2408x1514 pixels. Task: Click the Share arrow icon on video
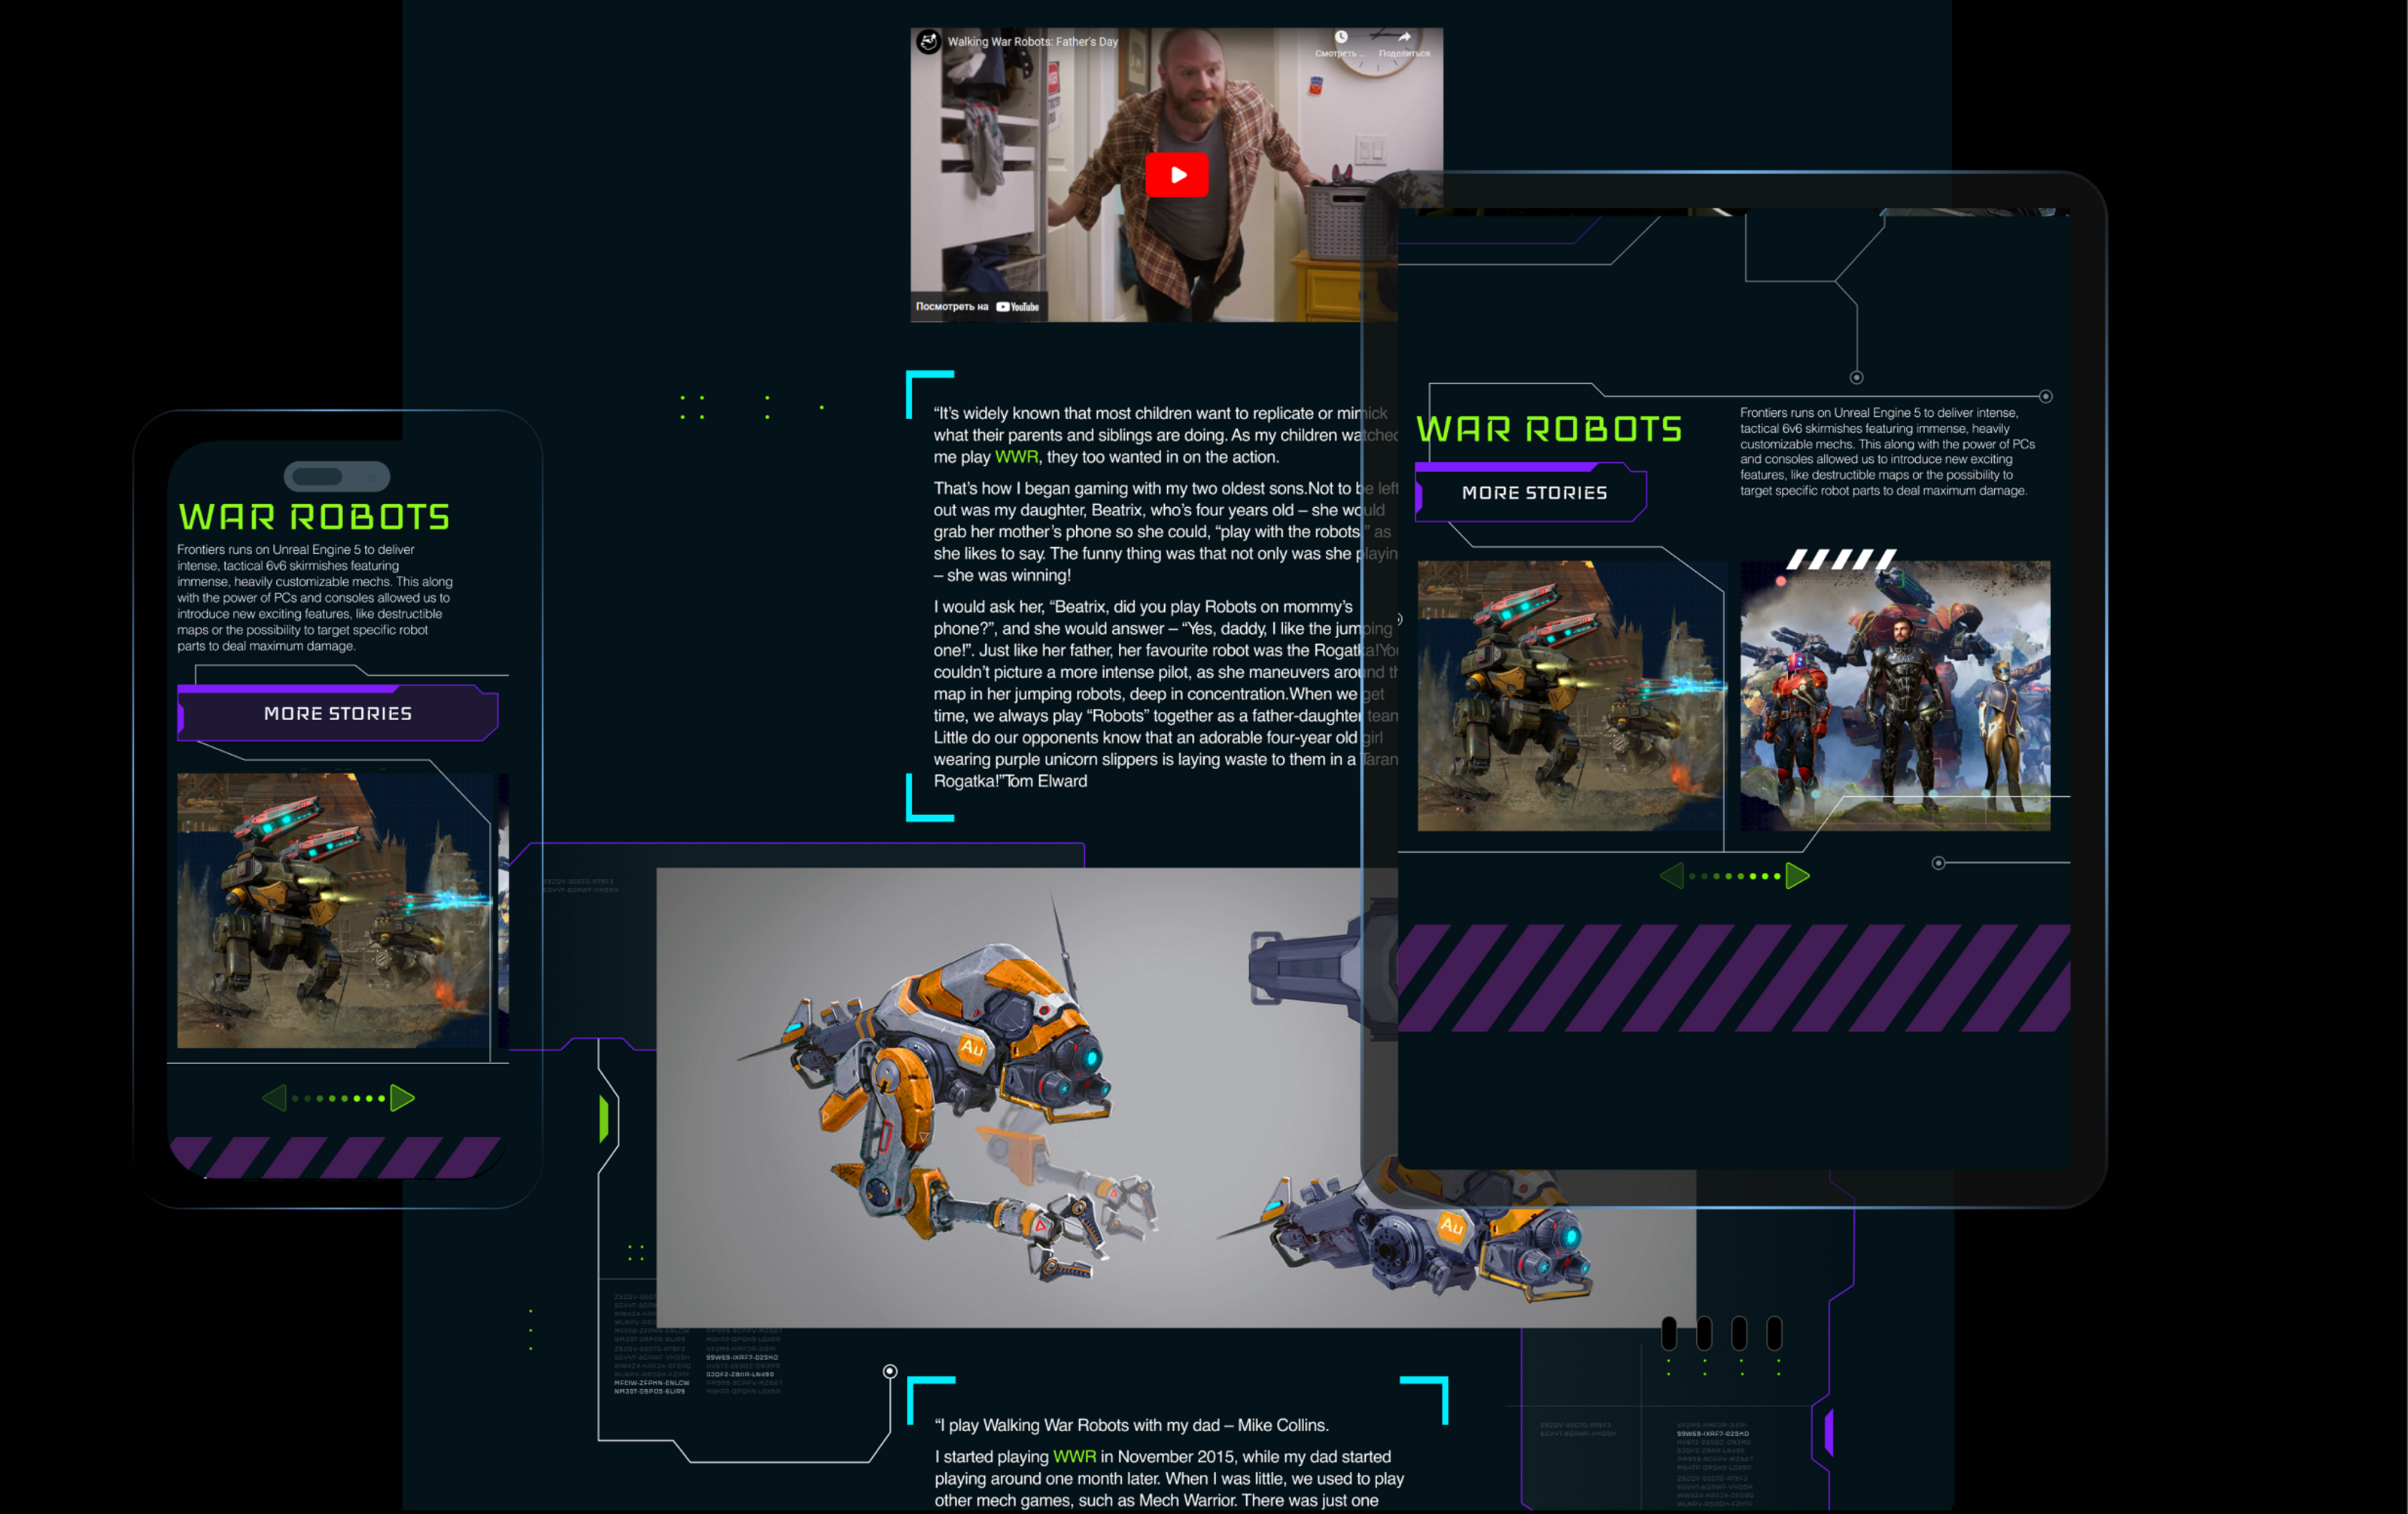pos(1404,38)
